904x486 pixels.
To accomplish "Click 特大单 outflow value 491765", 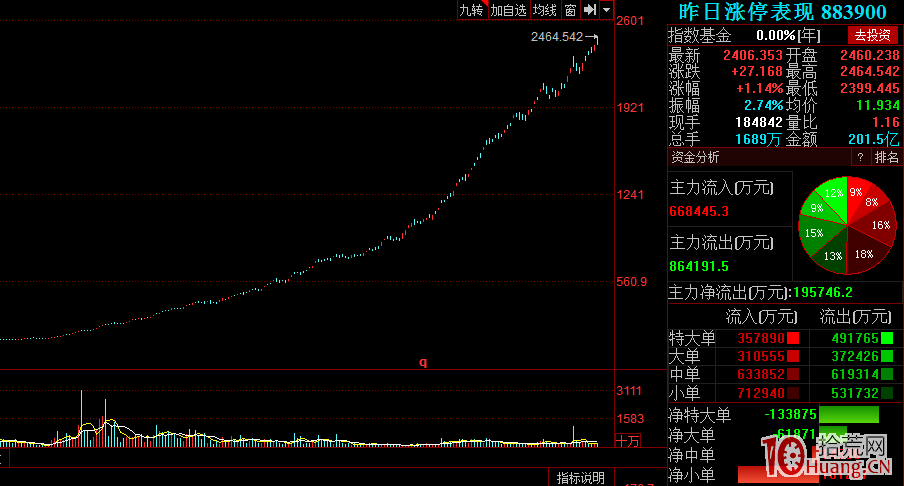I will pos(855,338).
